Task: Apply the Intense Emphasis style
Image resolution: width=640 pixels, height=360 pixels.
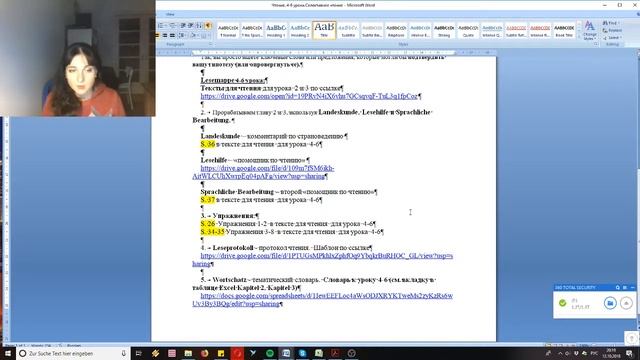Action: click(420, 31)
